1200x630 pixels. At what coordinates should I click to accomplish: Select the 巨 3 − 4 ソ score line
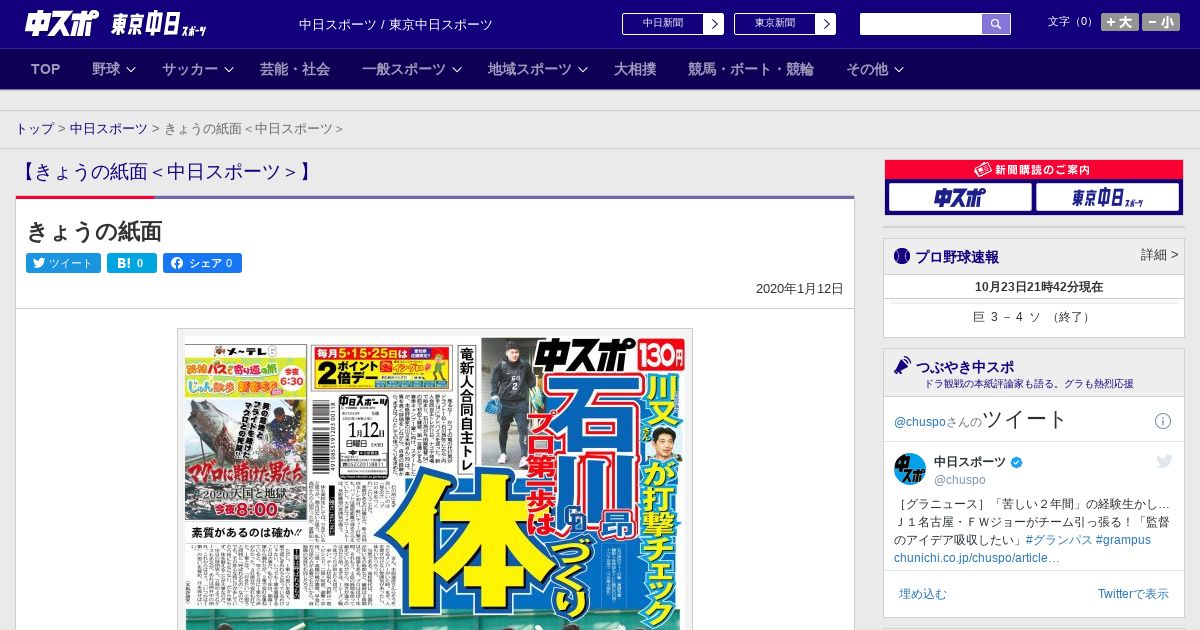pyautogui.click(x=1033, y=317)
